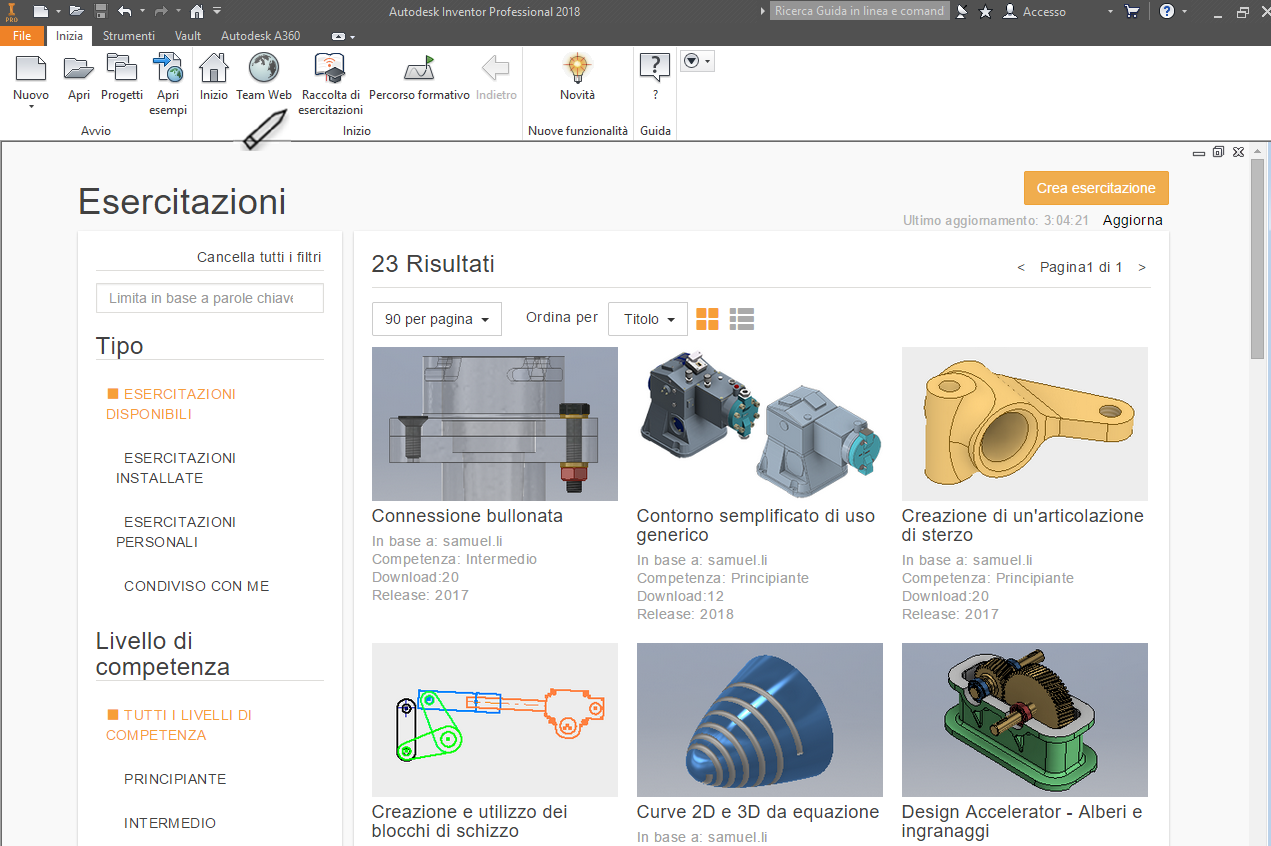The image size is (1271, 846).
Task: Open the Titolo sort dropdown
Action: point(648,319)
